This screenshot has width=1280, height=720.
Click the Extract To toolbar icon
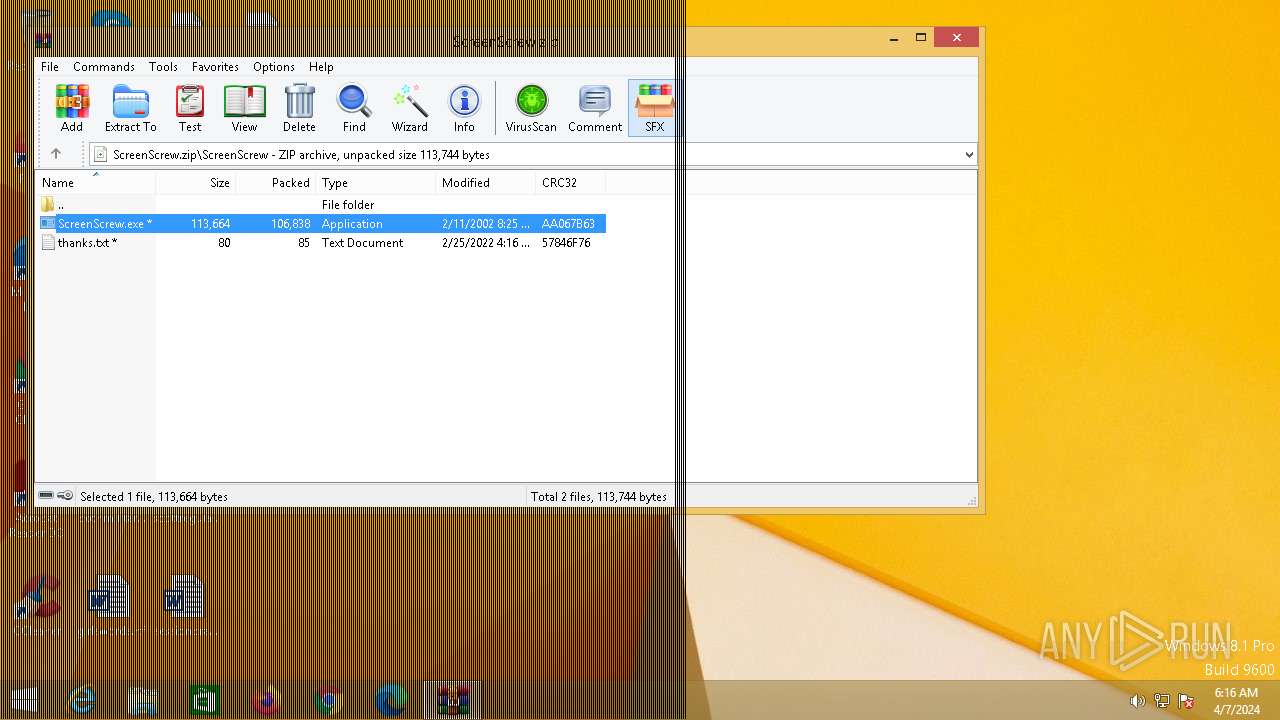[x=130, y=108]
